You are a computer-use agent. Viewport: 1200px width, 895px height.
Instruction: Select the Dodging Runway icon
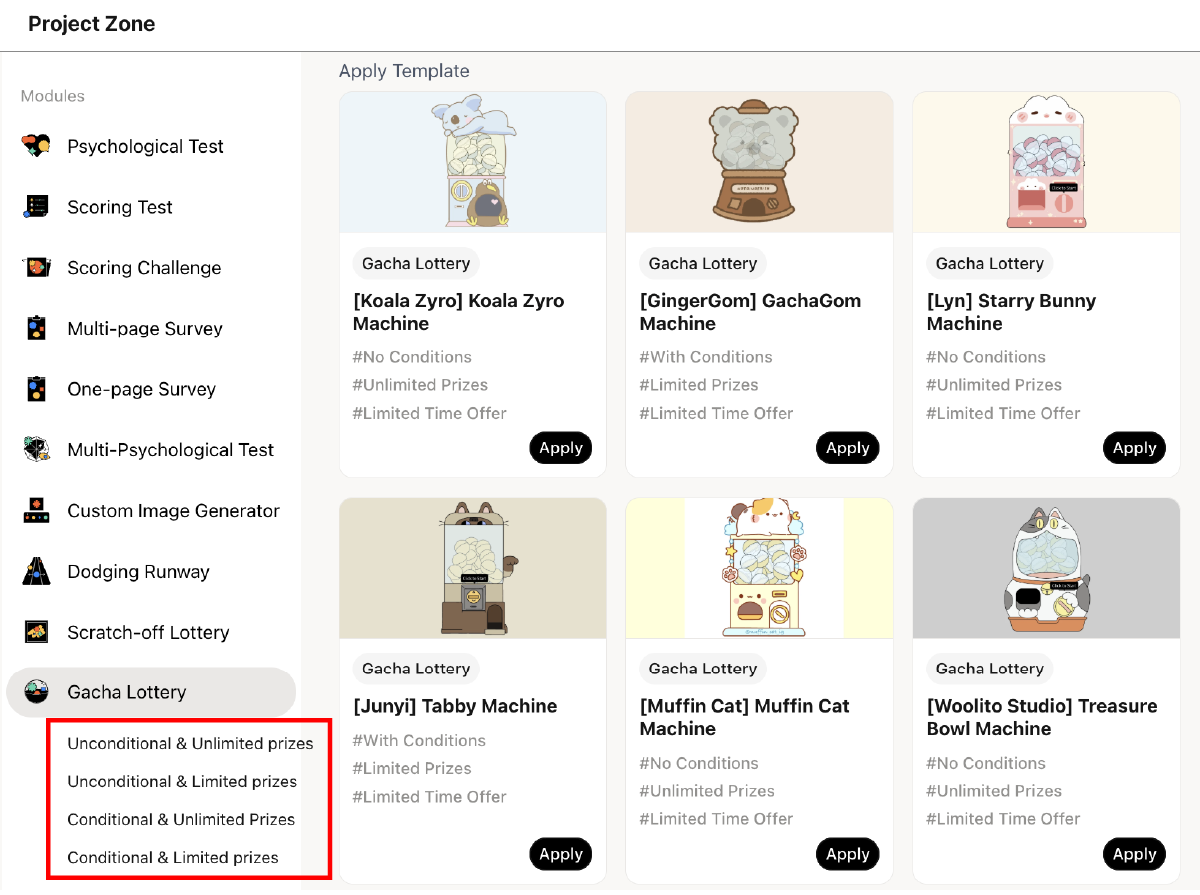point(36,572)
